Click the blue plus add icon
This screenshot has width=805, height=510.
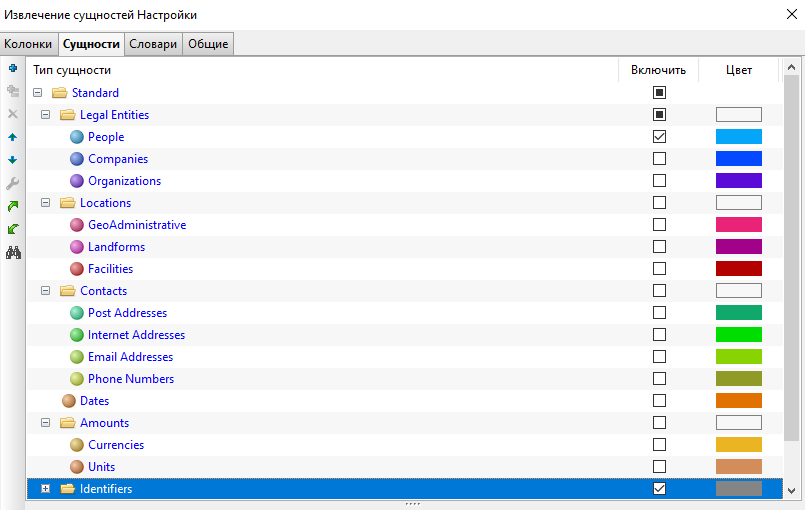[13, 68]
